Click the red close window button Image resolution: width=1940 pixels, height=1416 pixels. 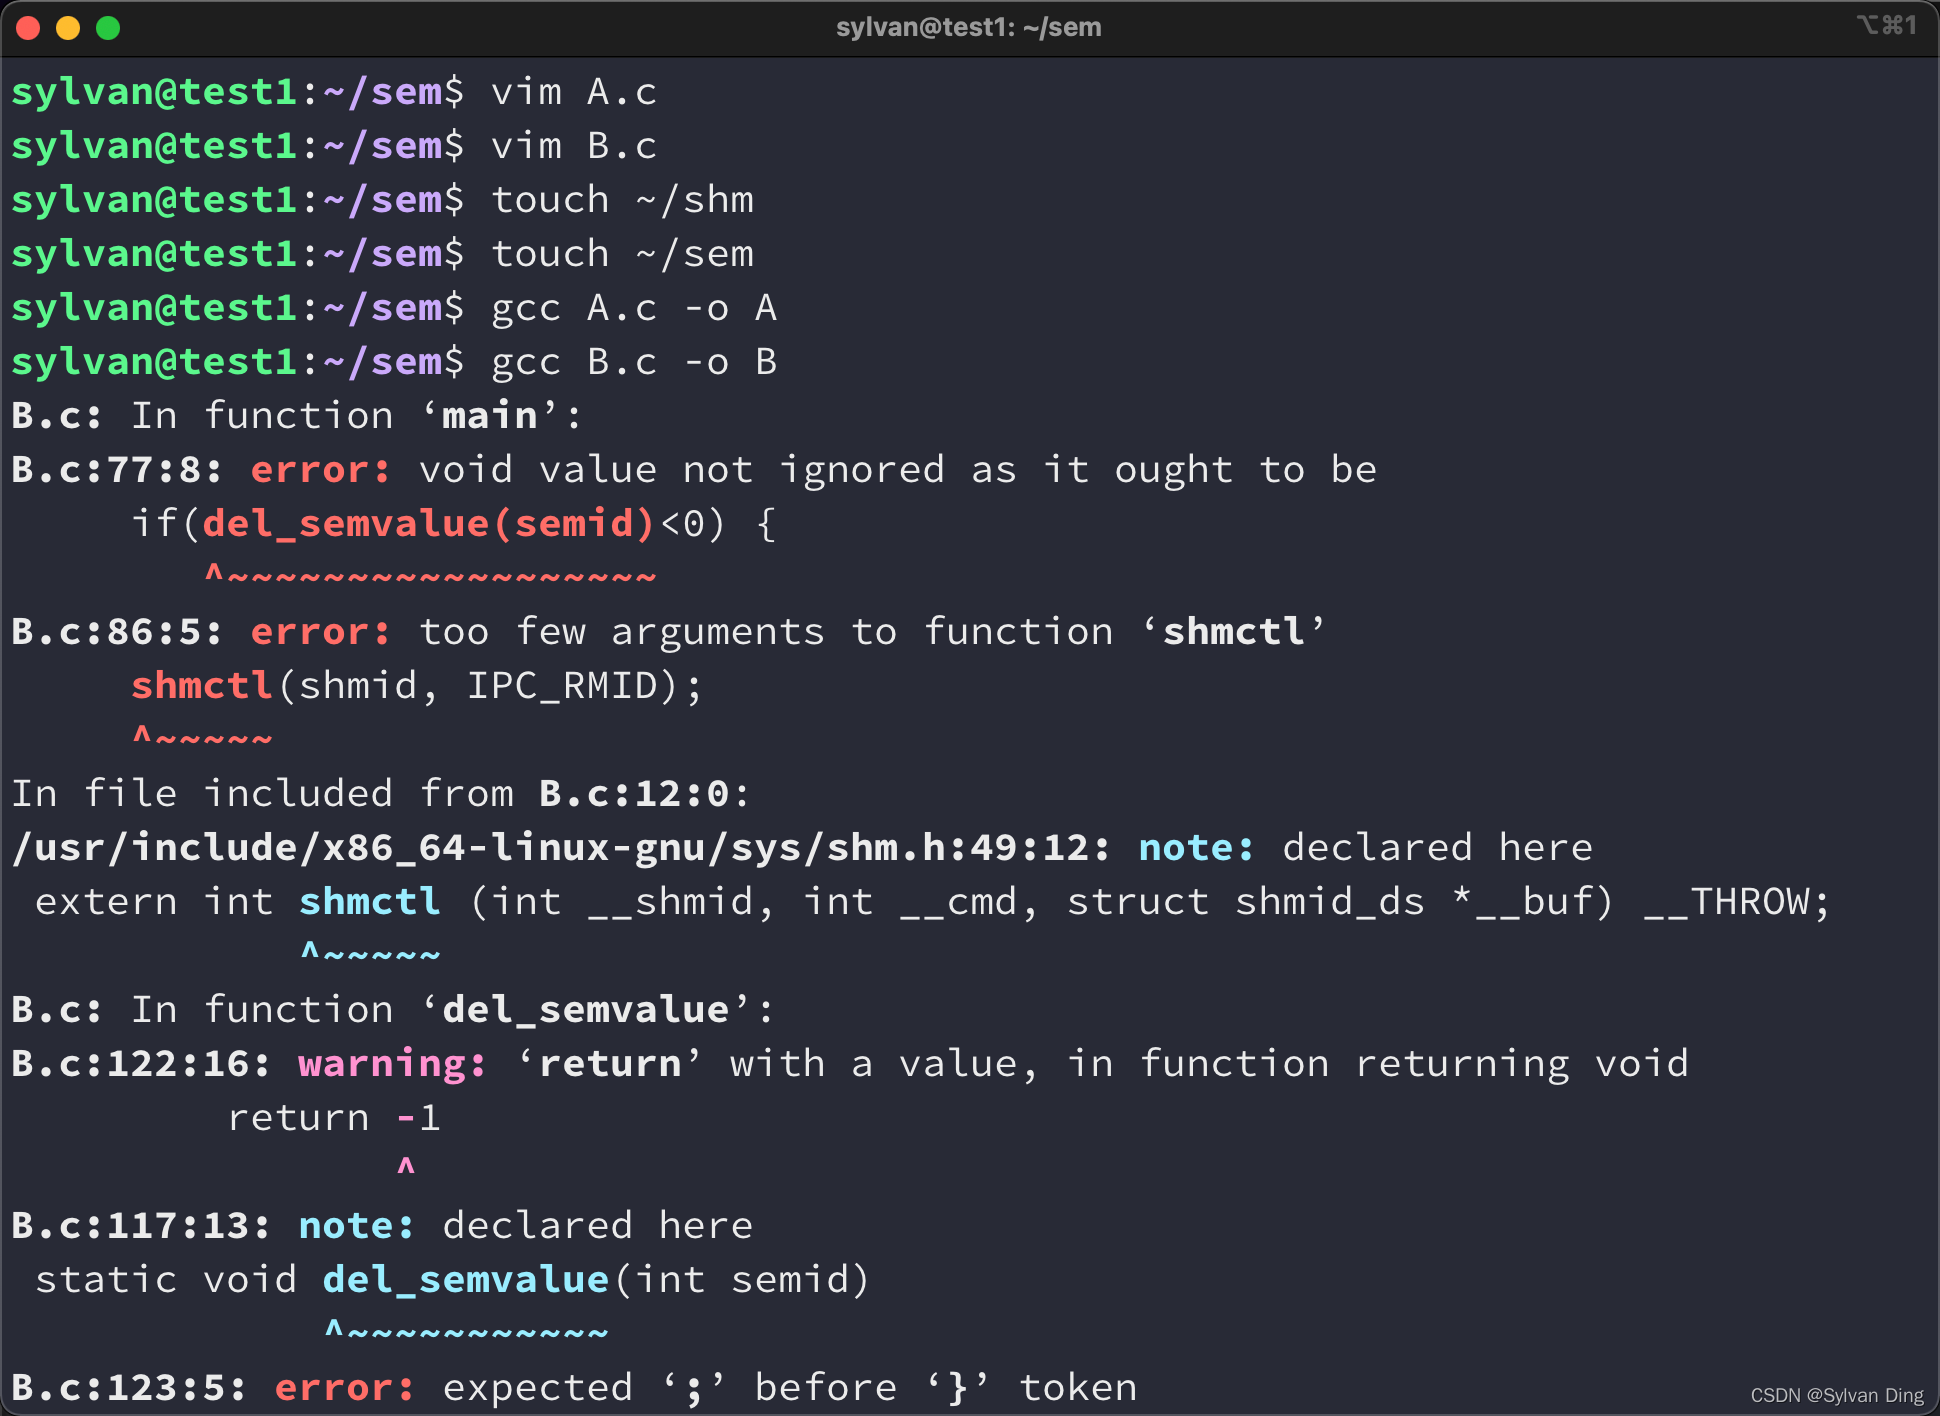click(28, 28)
